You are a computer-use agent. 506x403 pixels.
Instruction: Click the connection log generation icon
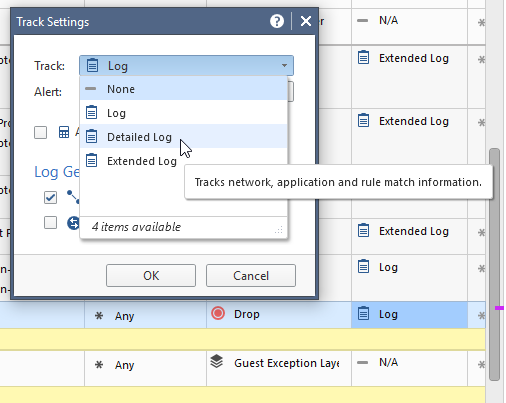point(73,197)
